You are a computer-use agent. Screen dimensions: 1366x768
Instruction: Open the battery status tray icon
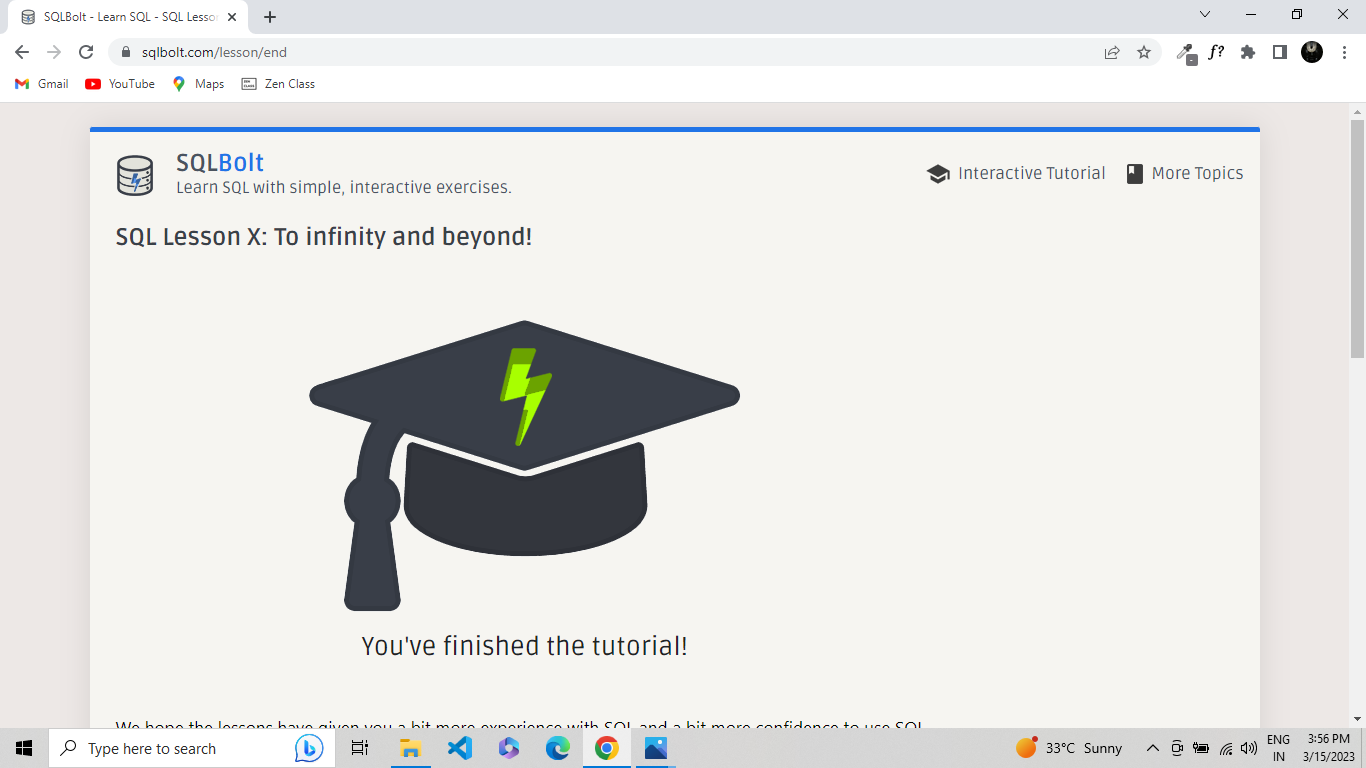pyautogui.click(x=1201, y=748)
